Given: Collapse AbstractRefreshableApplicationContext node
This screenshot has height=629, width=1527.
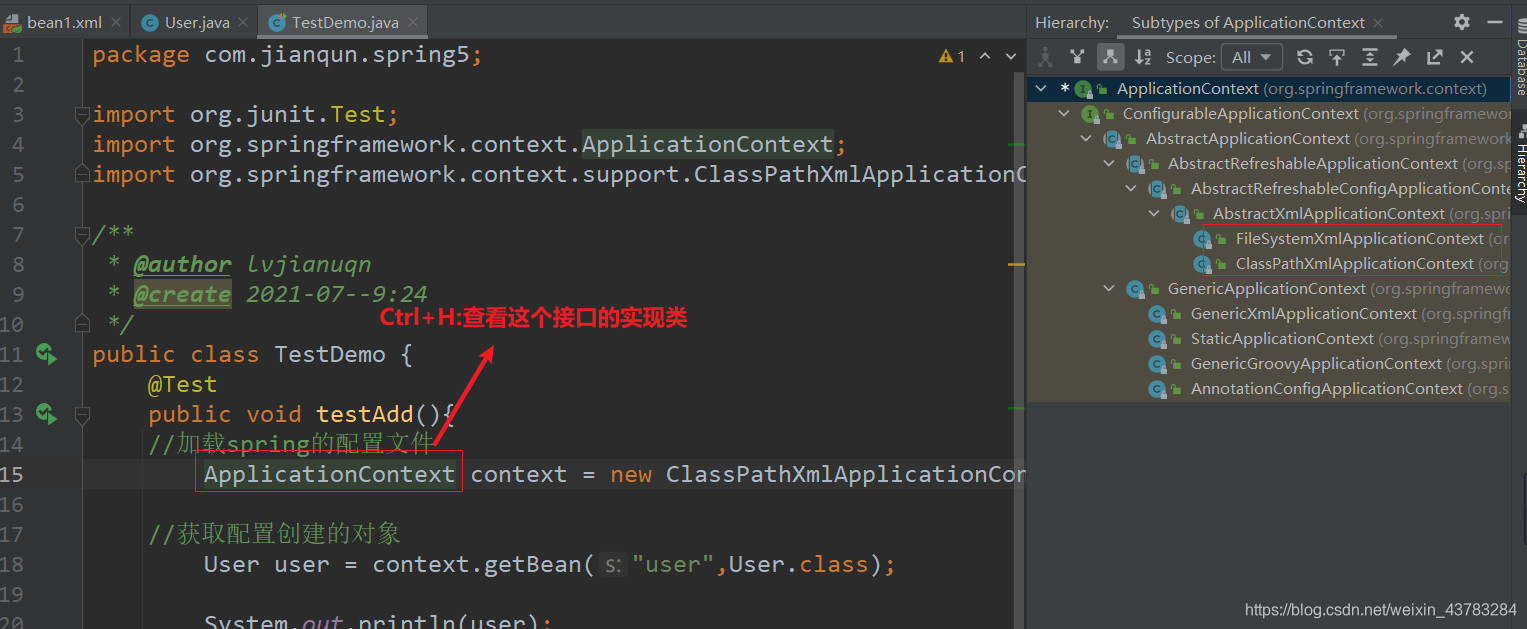Looking at the screenshot, I should click(x=1109, y=164).
